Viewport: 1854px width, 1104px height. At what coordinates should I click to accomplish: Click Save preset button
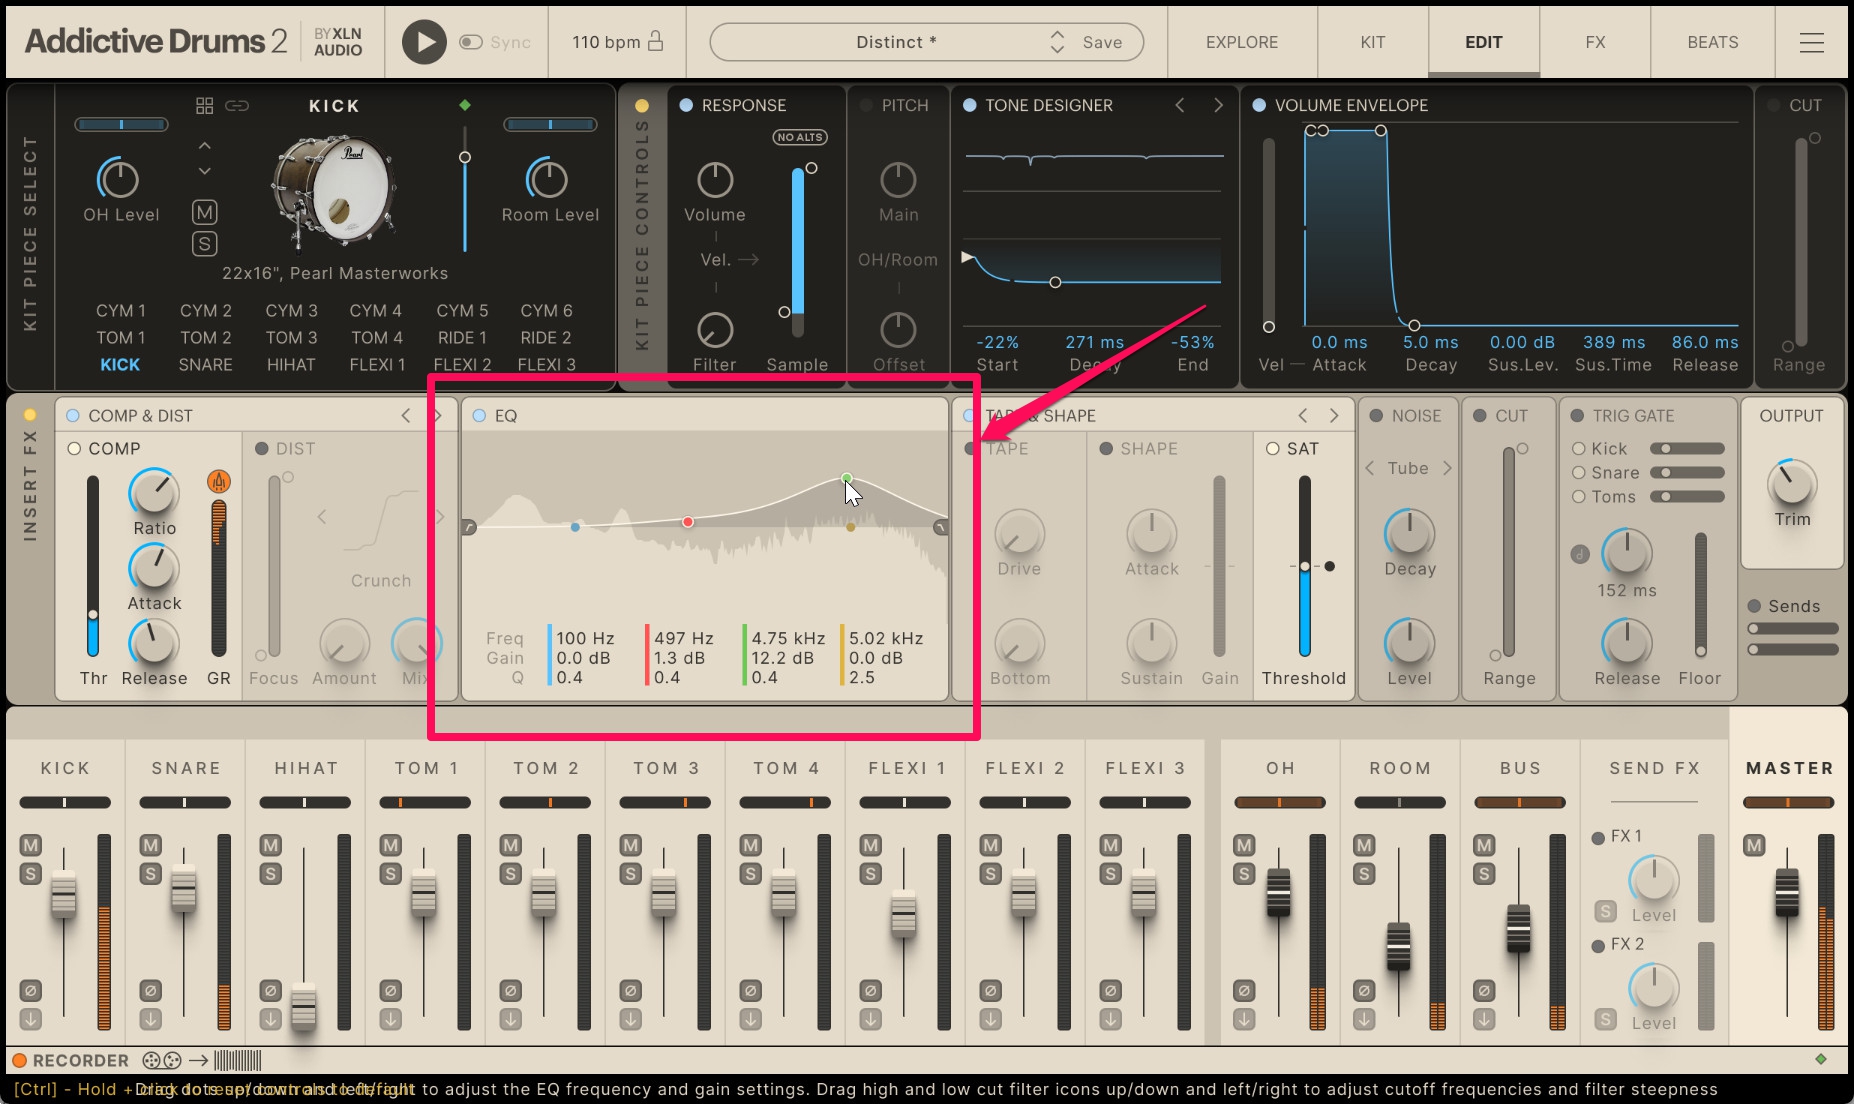[x=1102, y=42]
